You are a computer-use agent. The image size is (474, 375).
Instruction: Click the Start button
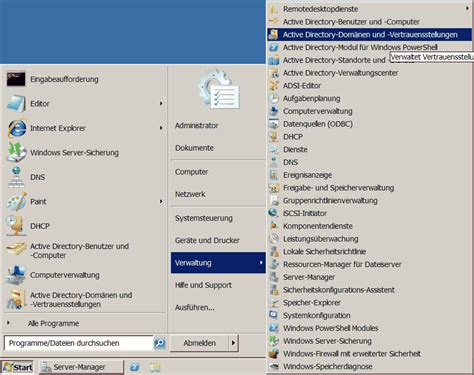pos(18,367)
